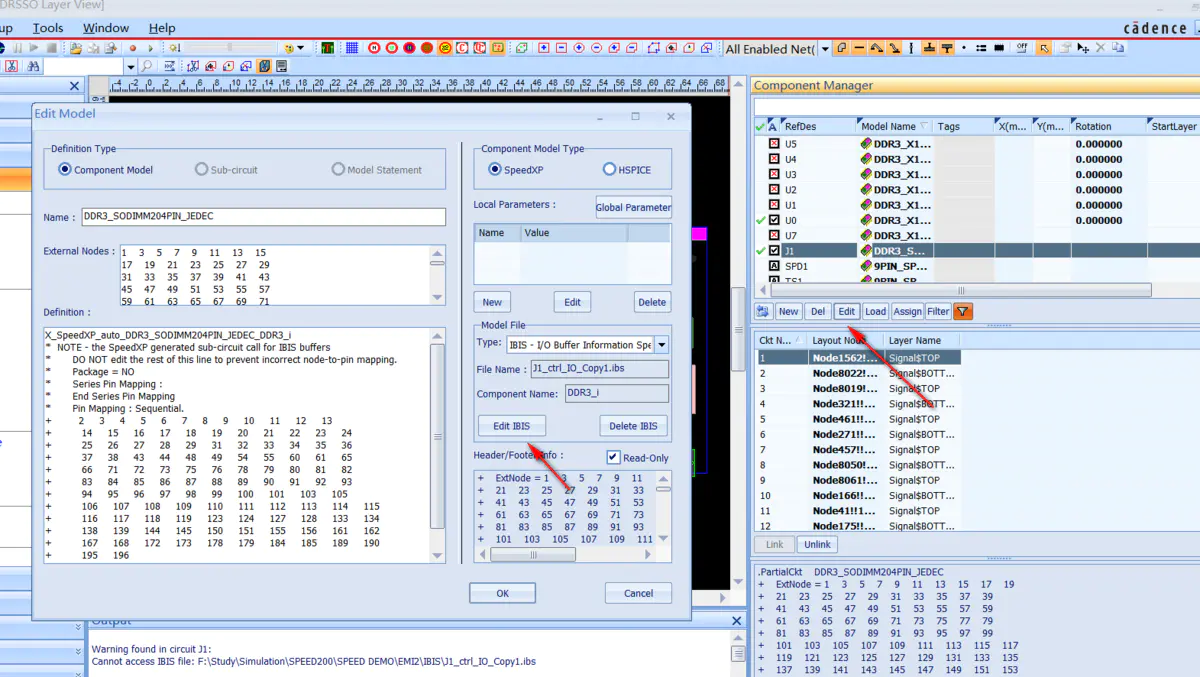Click the highlighted document icon in second toolbar row

(264, 66)
